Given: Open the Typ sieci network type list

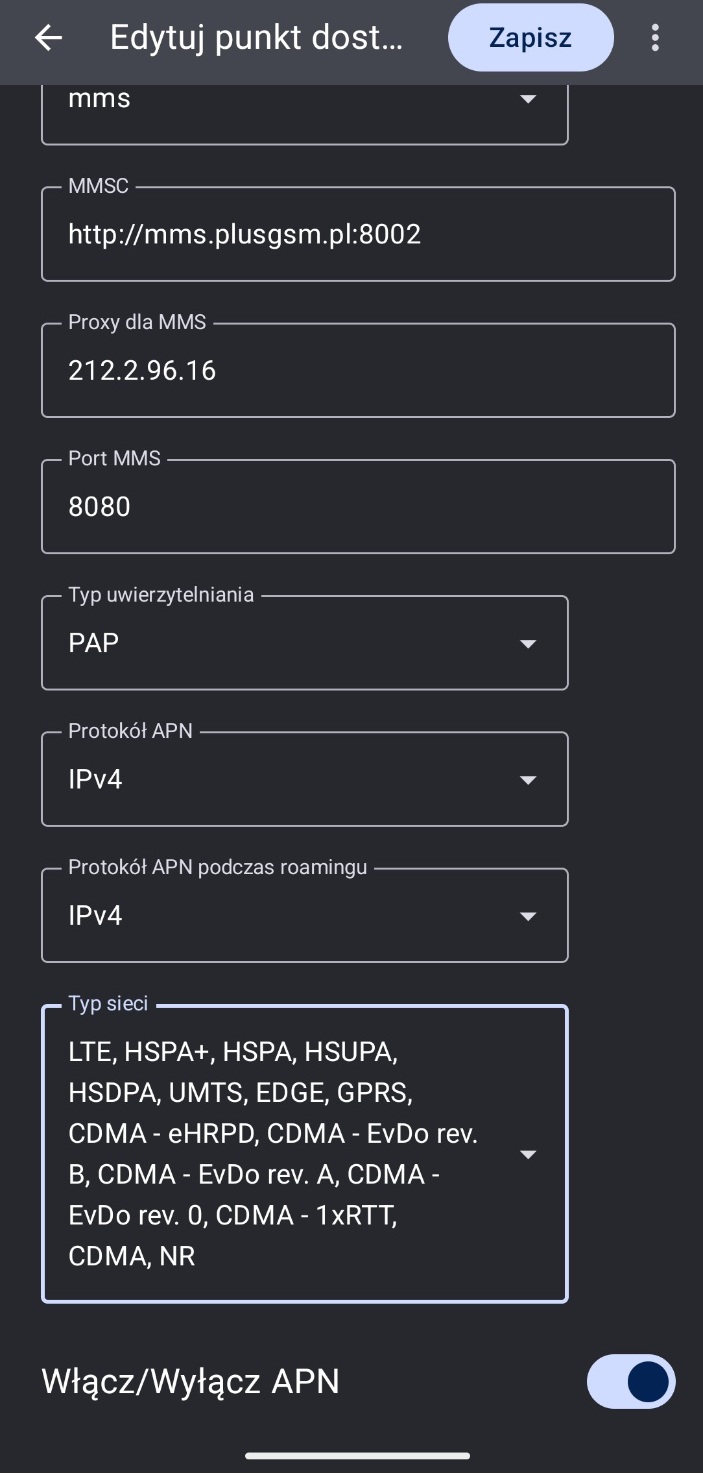Looking at the screenshot, I should [x=304, y=1154].
